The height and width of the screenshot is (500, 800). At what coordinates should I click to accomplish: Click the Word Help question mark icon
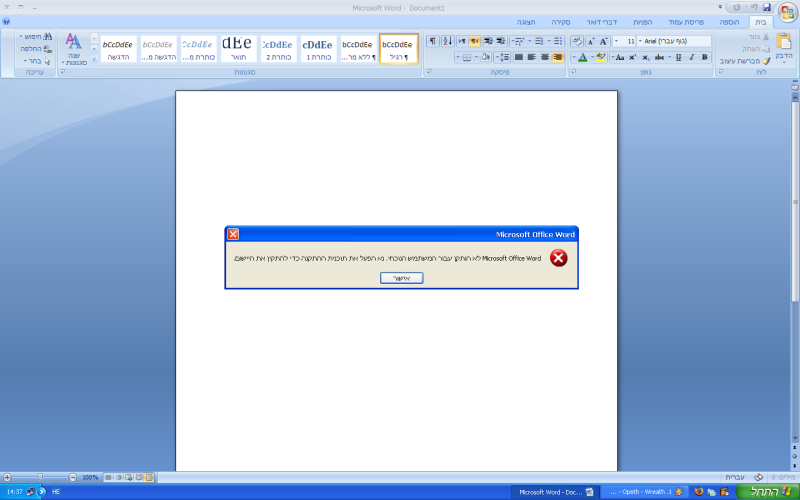pyautogui.click(x=6, y=21)
